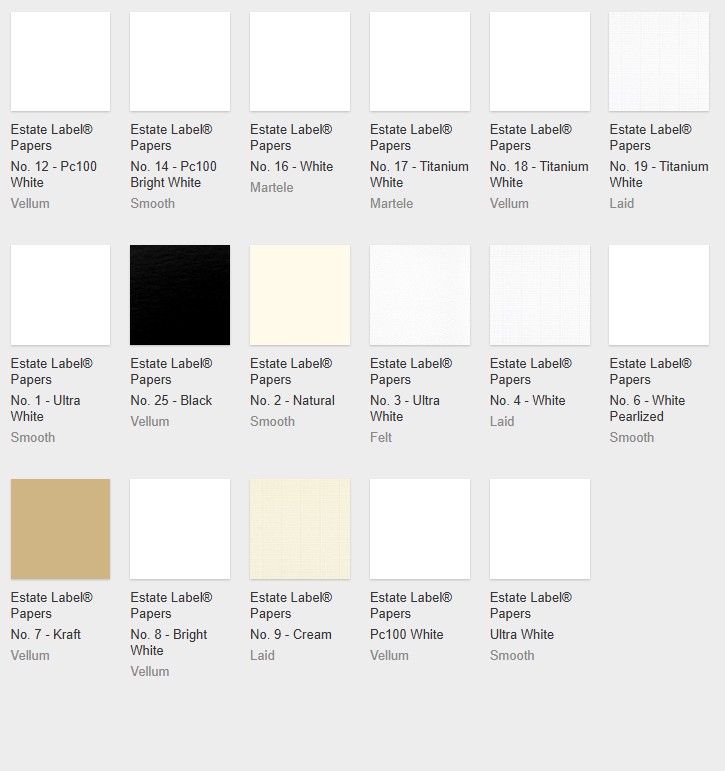Open the No. 6 White Pearlized swatch
725x771 pixels.
659,295
